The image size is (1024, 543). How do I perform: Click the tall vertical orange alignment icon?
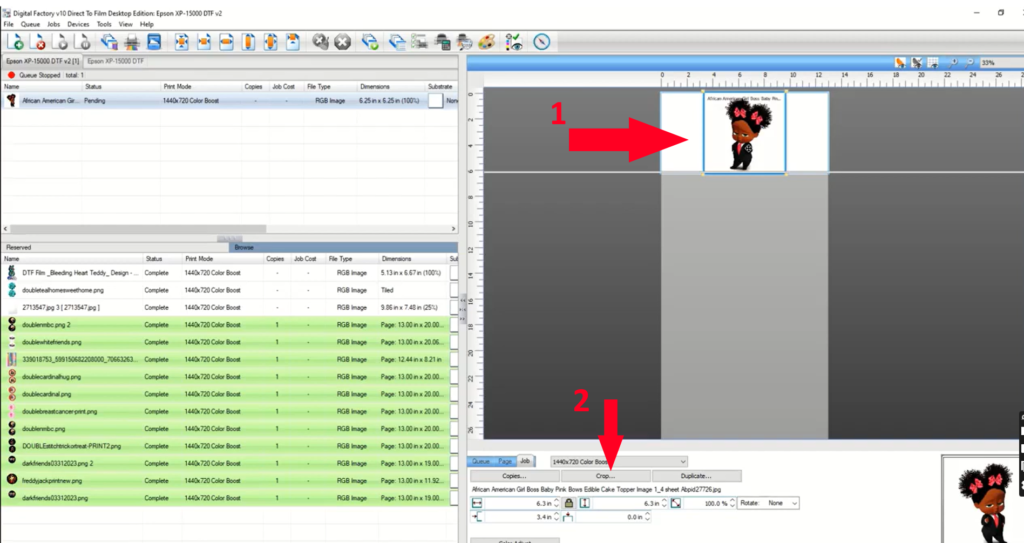(x=248, y=42)
